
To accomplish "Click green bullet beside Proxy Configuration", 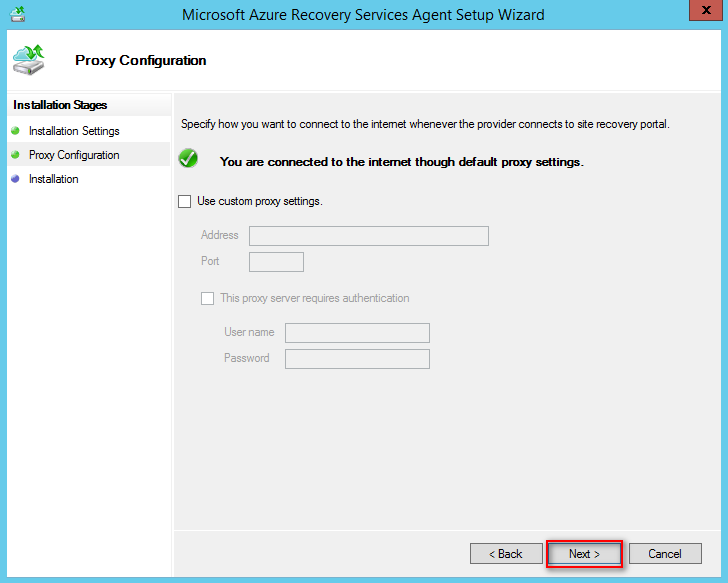I will pos(15,155).
